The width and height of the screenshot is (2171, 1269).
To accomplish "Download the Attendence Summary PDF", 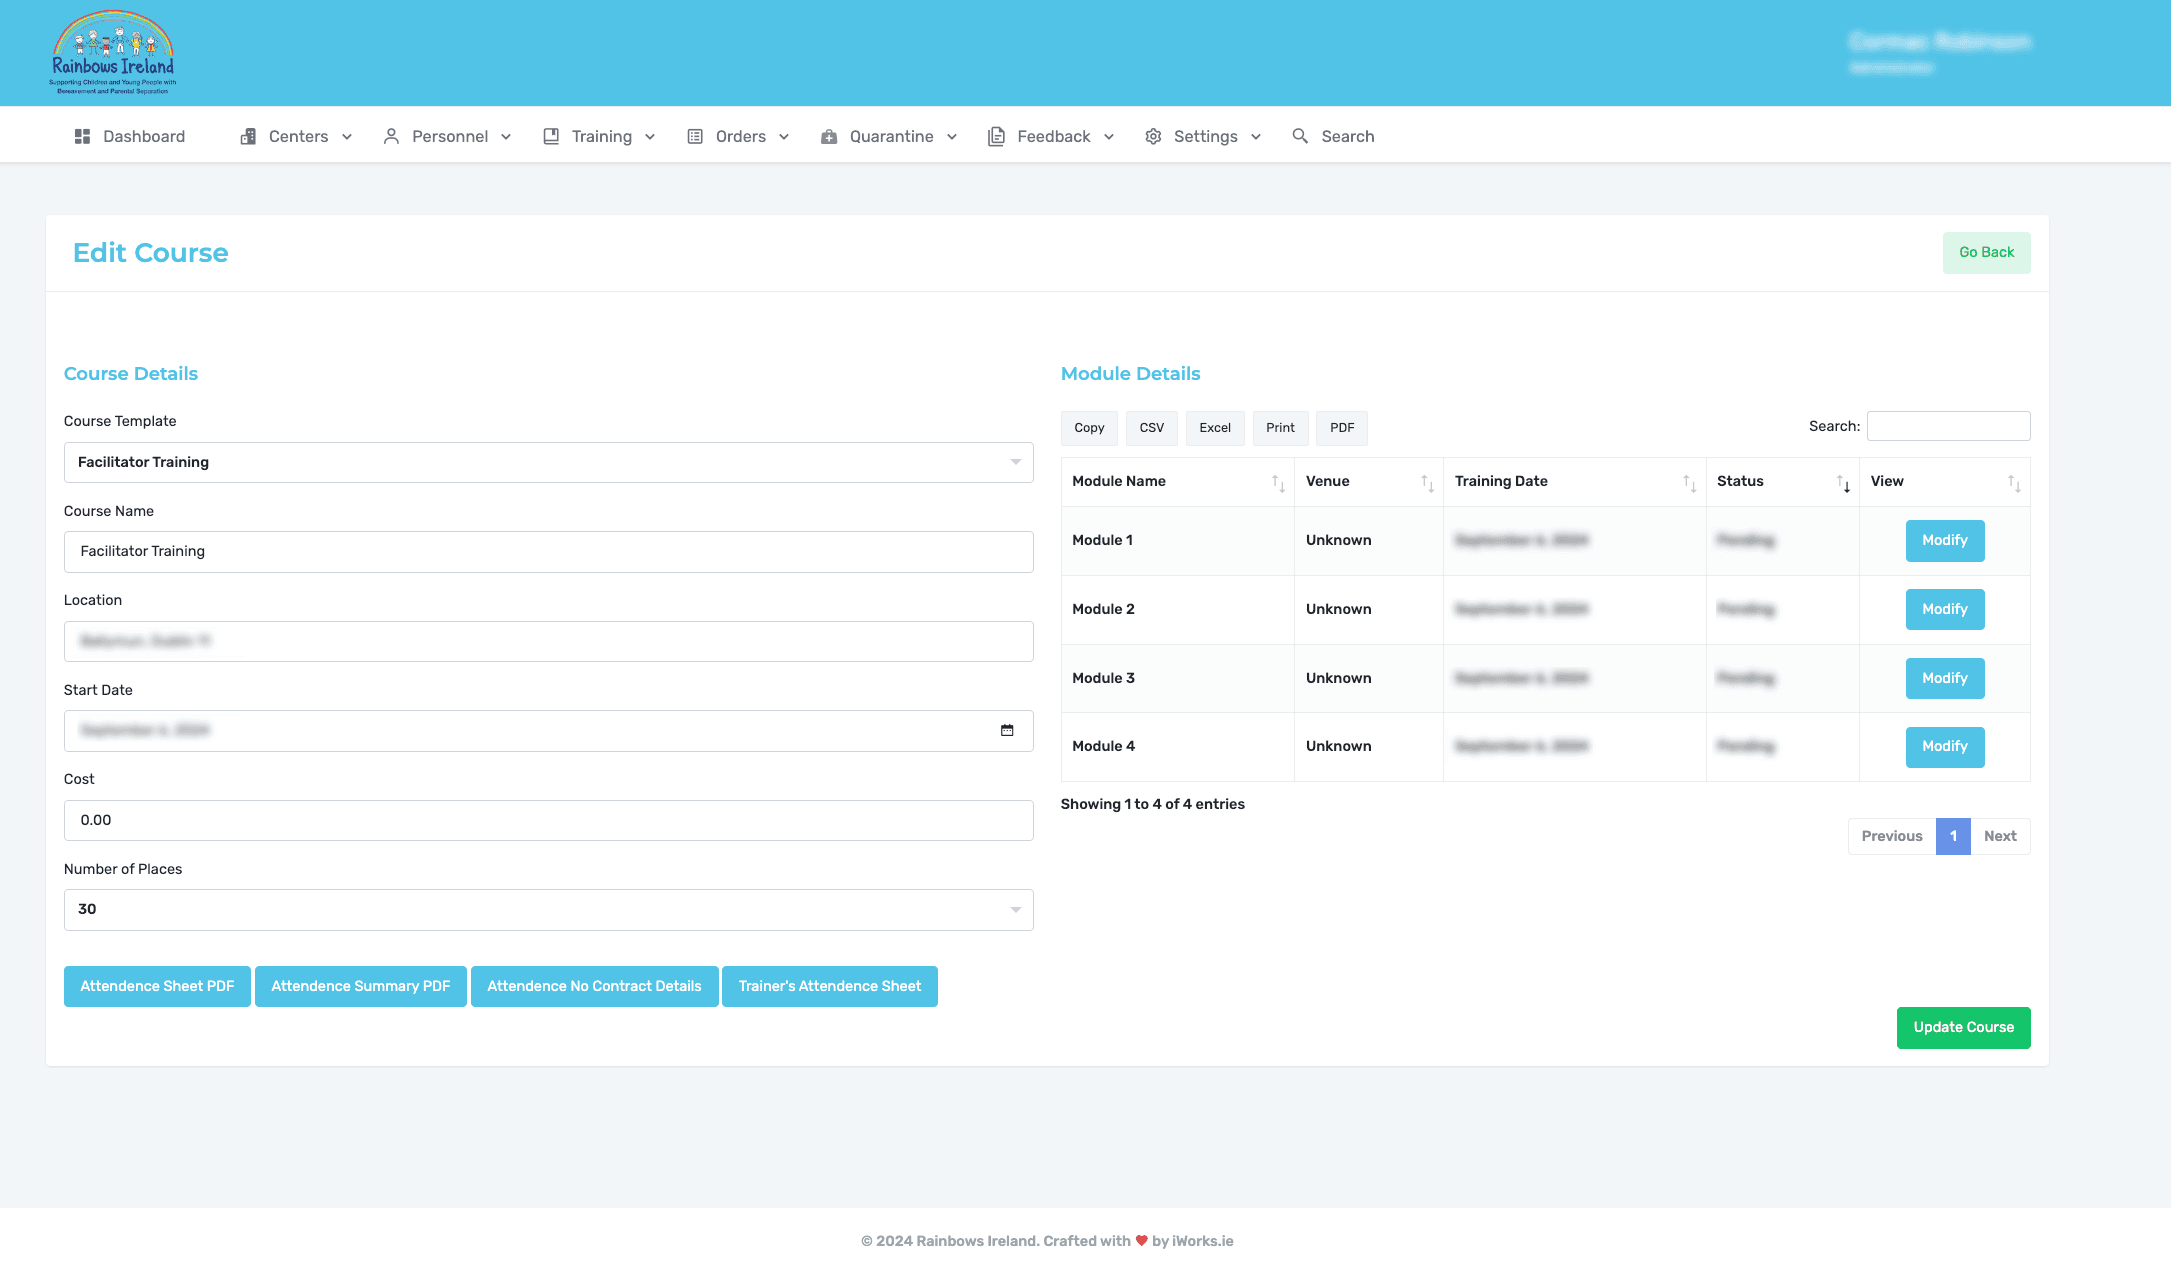I will pos(361,986).
